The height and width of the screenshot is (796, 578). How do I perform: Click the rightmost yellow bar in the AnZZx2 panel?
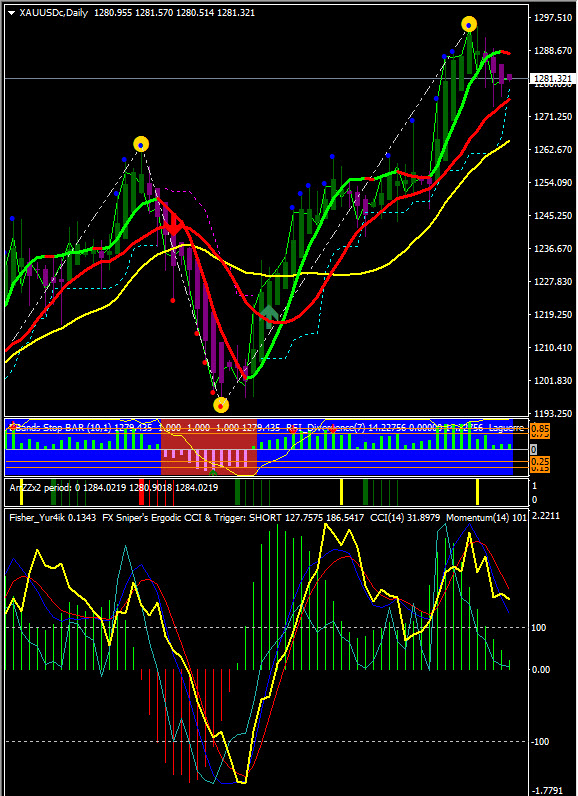(x=477, y=492)
